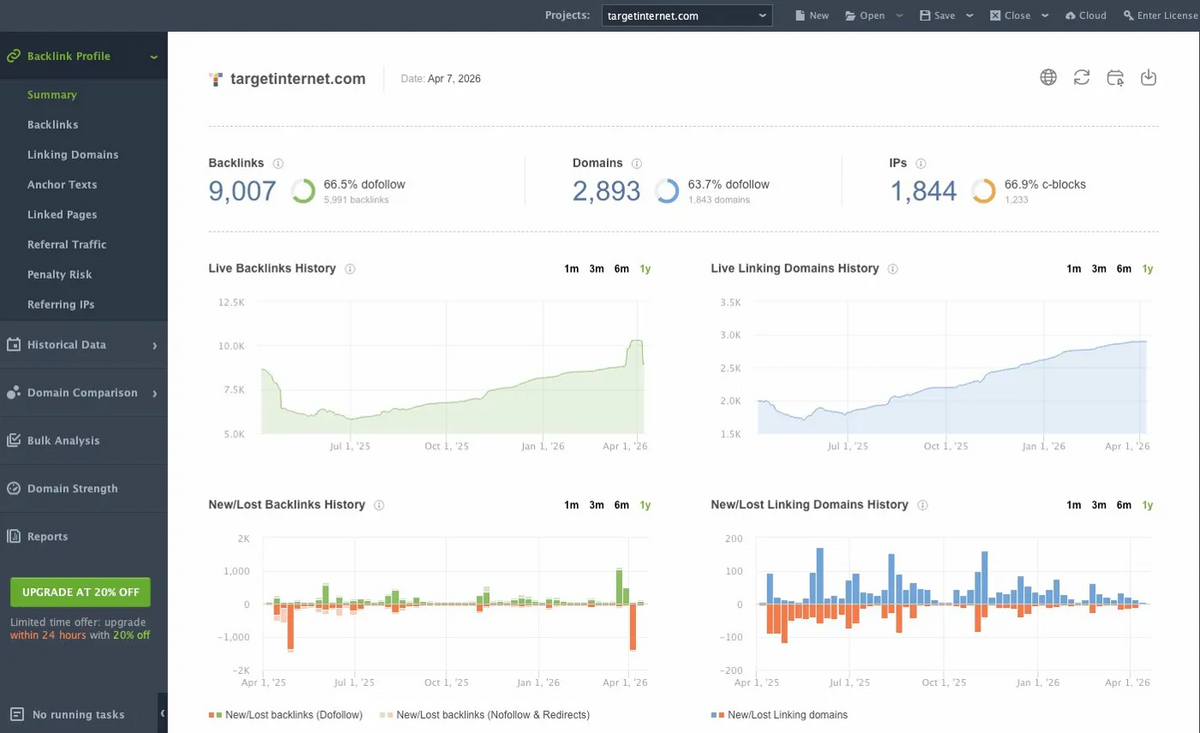This screenshot has width=1200, height=733.
Task: Select 1m range on Live Backlinks History
Action: (571, 269)
